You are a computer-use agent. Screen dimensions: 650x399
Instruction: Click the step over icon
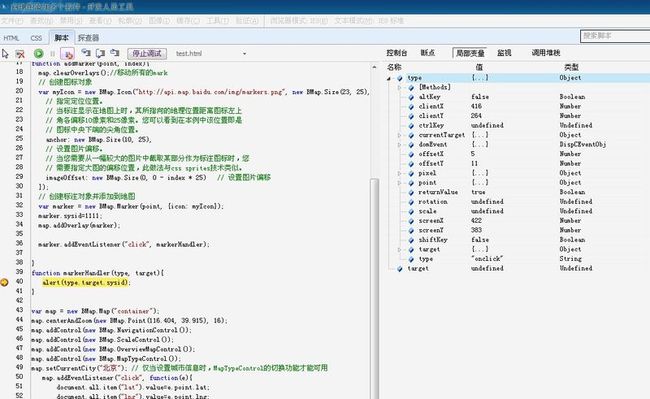[100, 53]
